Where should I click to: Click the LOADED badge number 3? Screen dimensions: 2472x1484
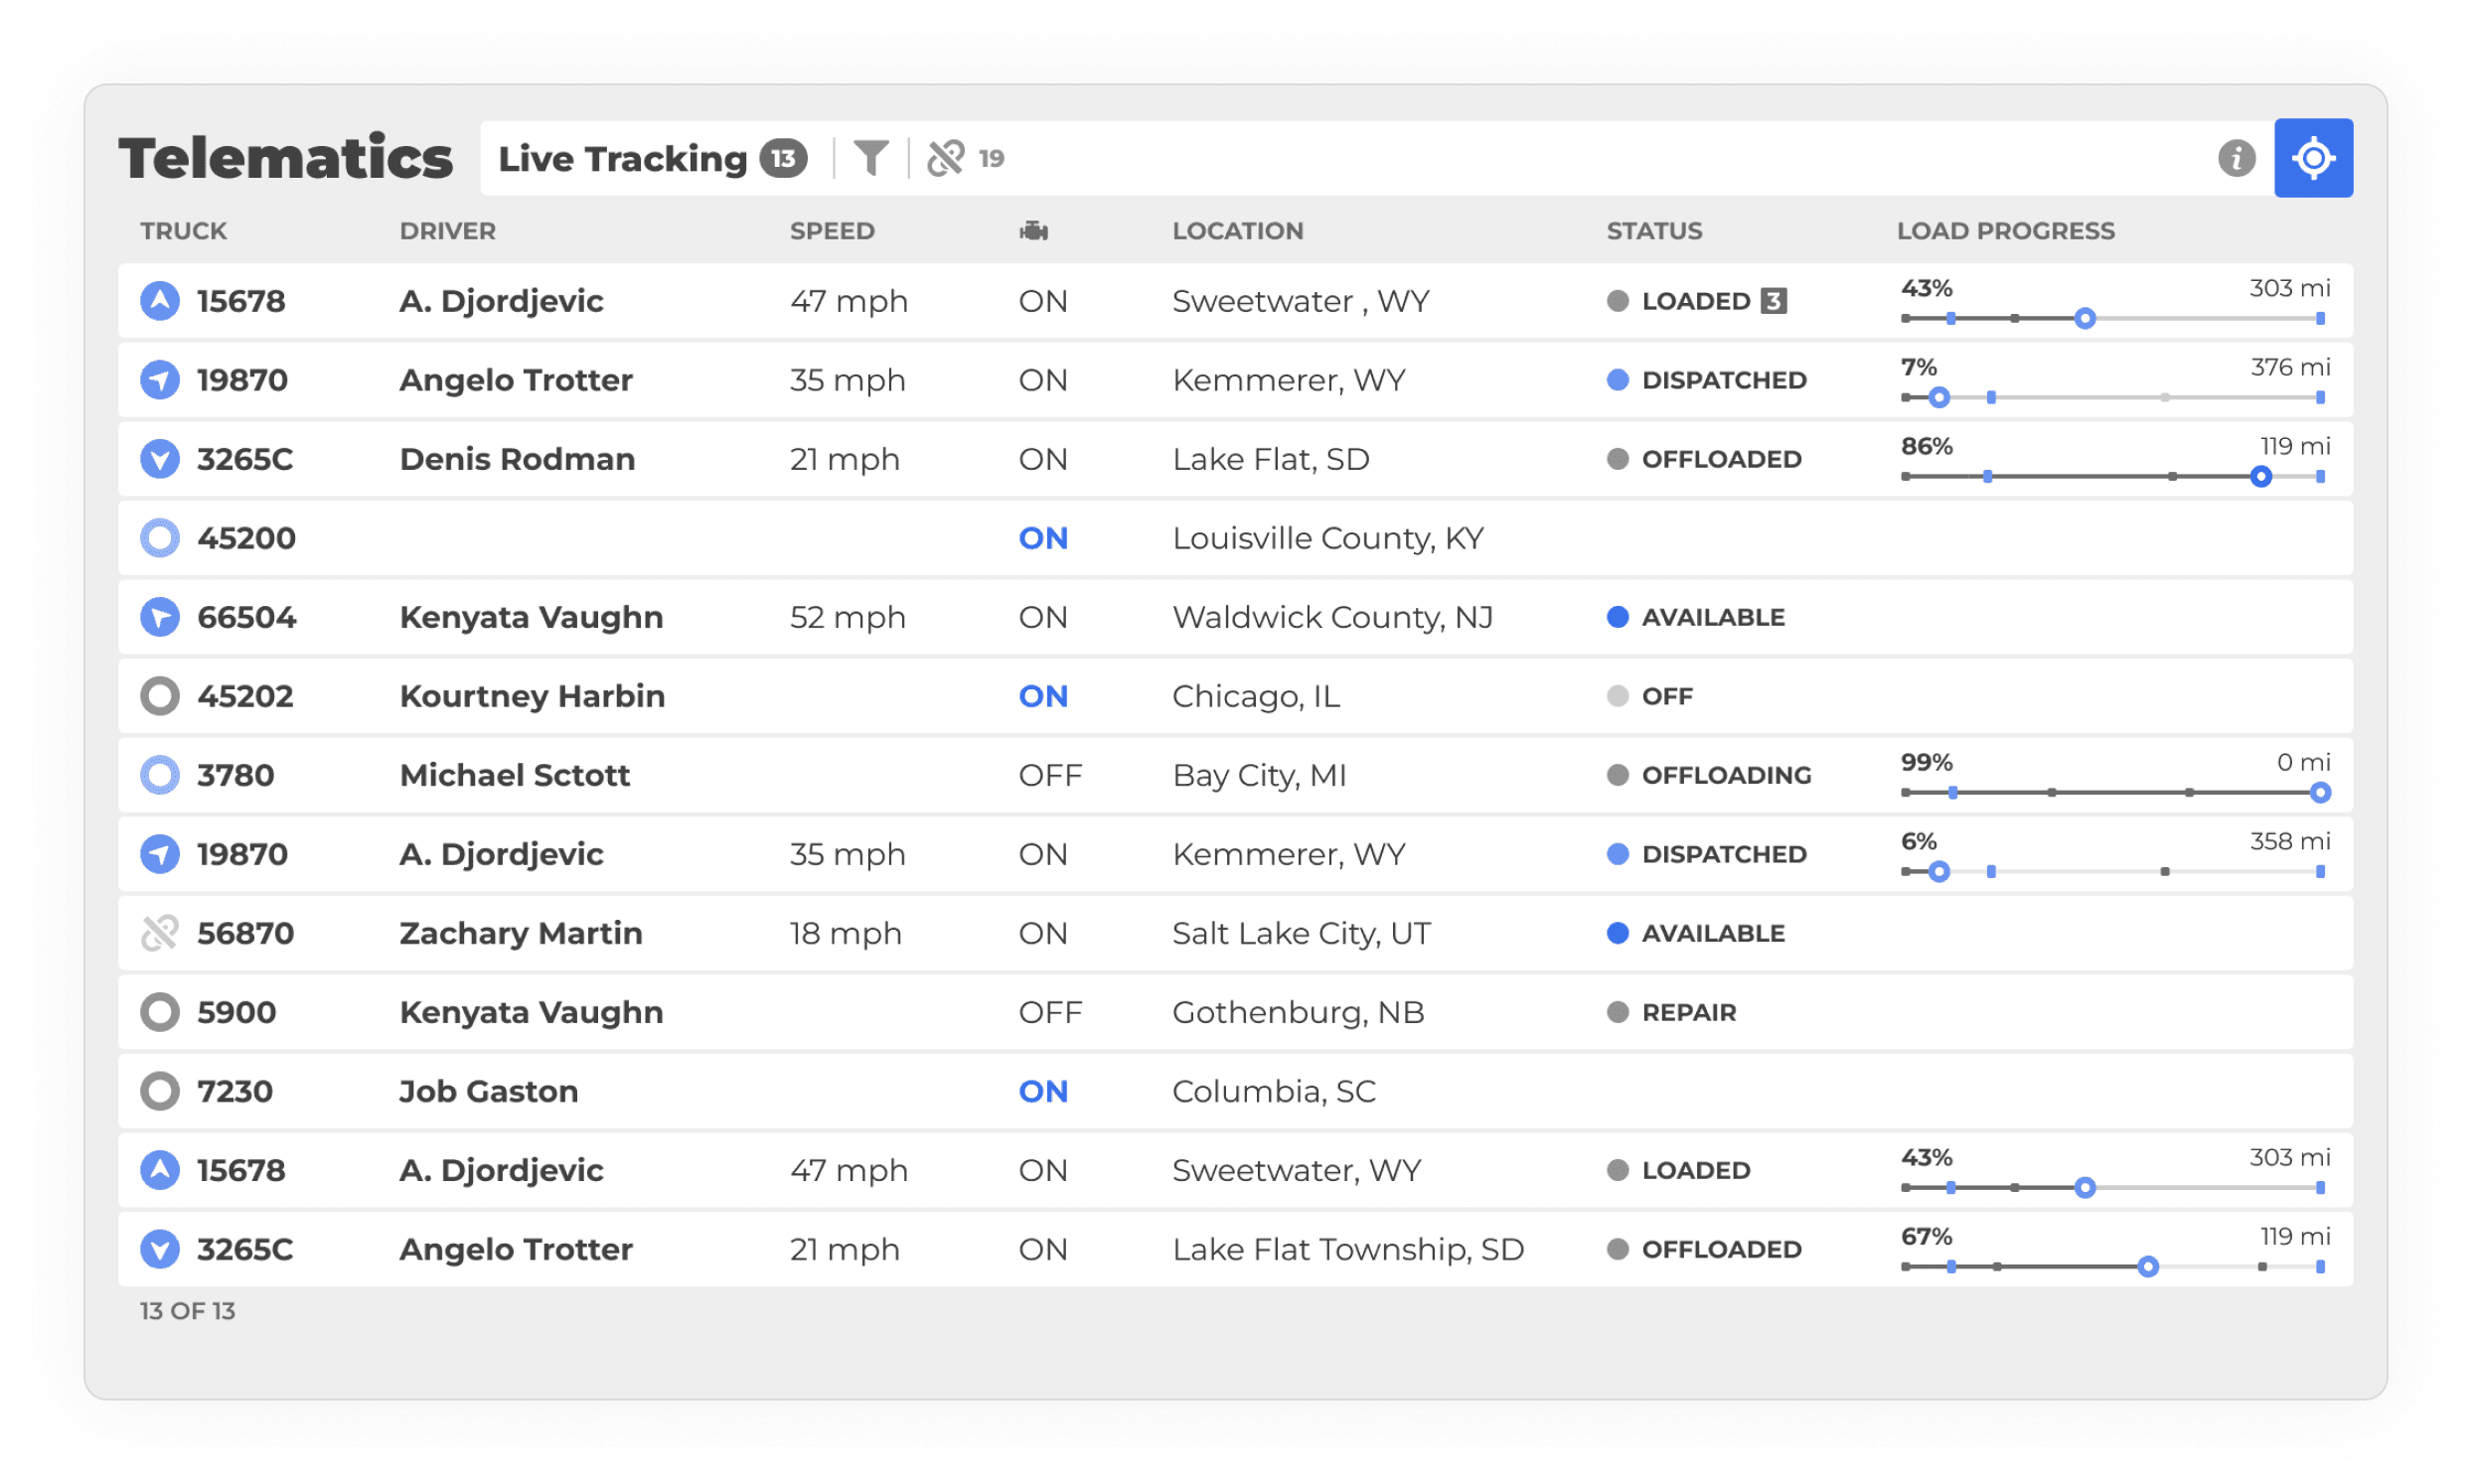(1773, 301)
